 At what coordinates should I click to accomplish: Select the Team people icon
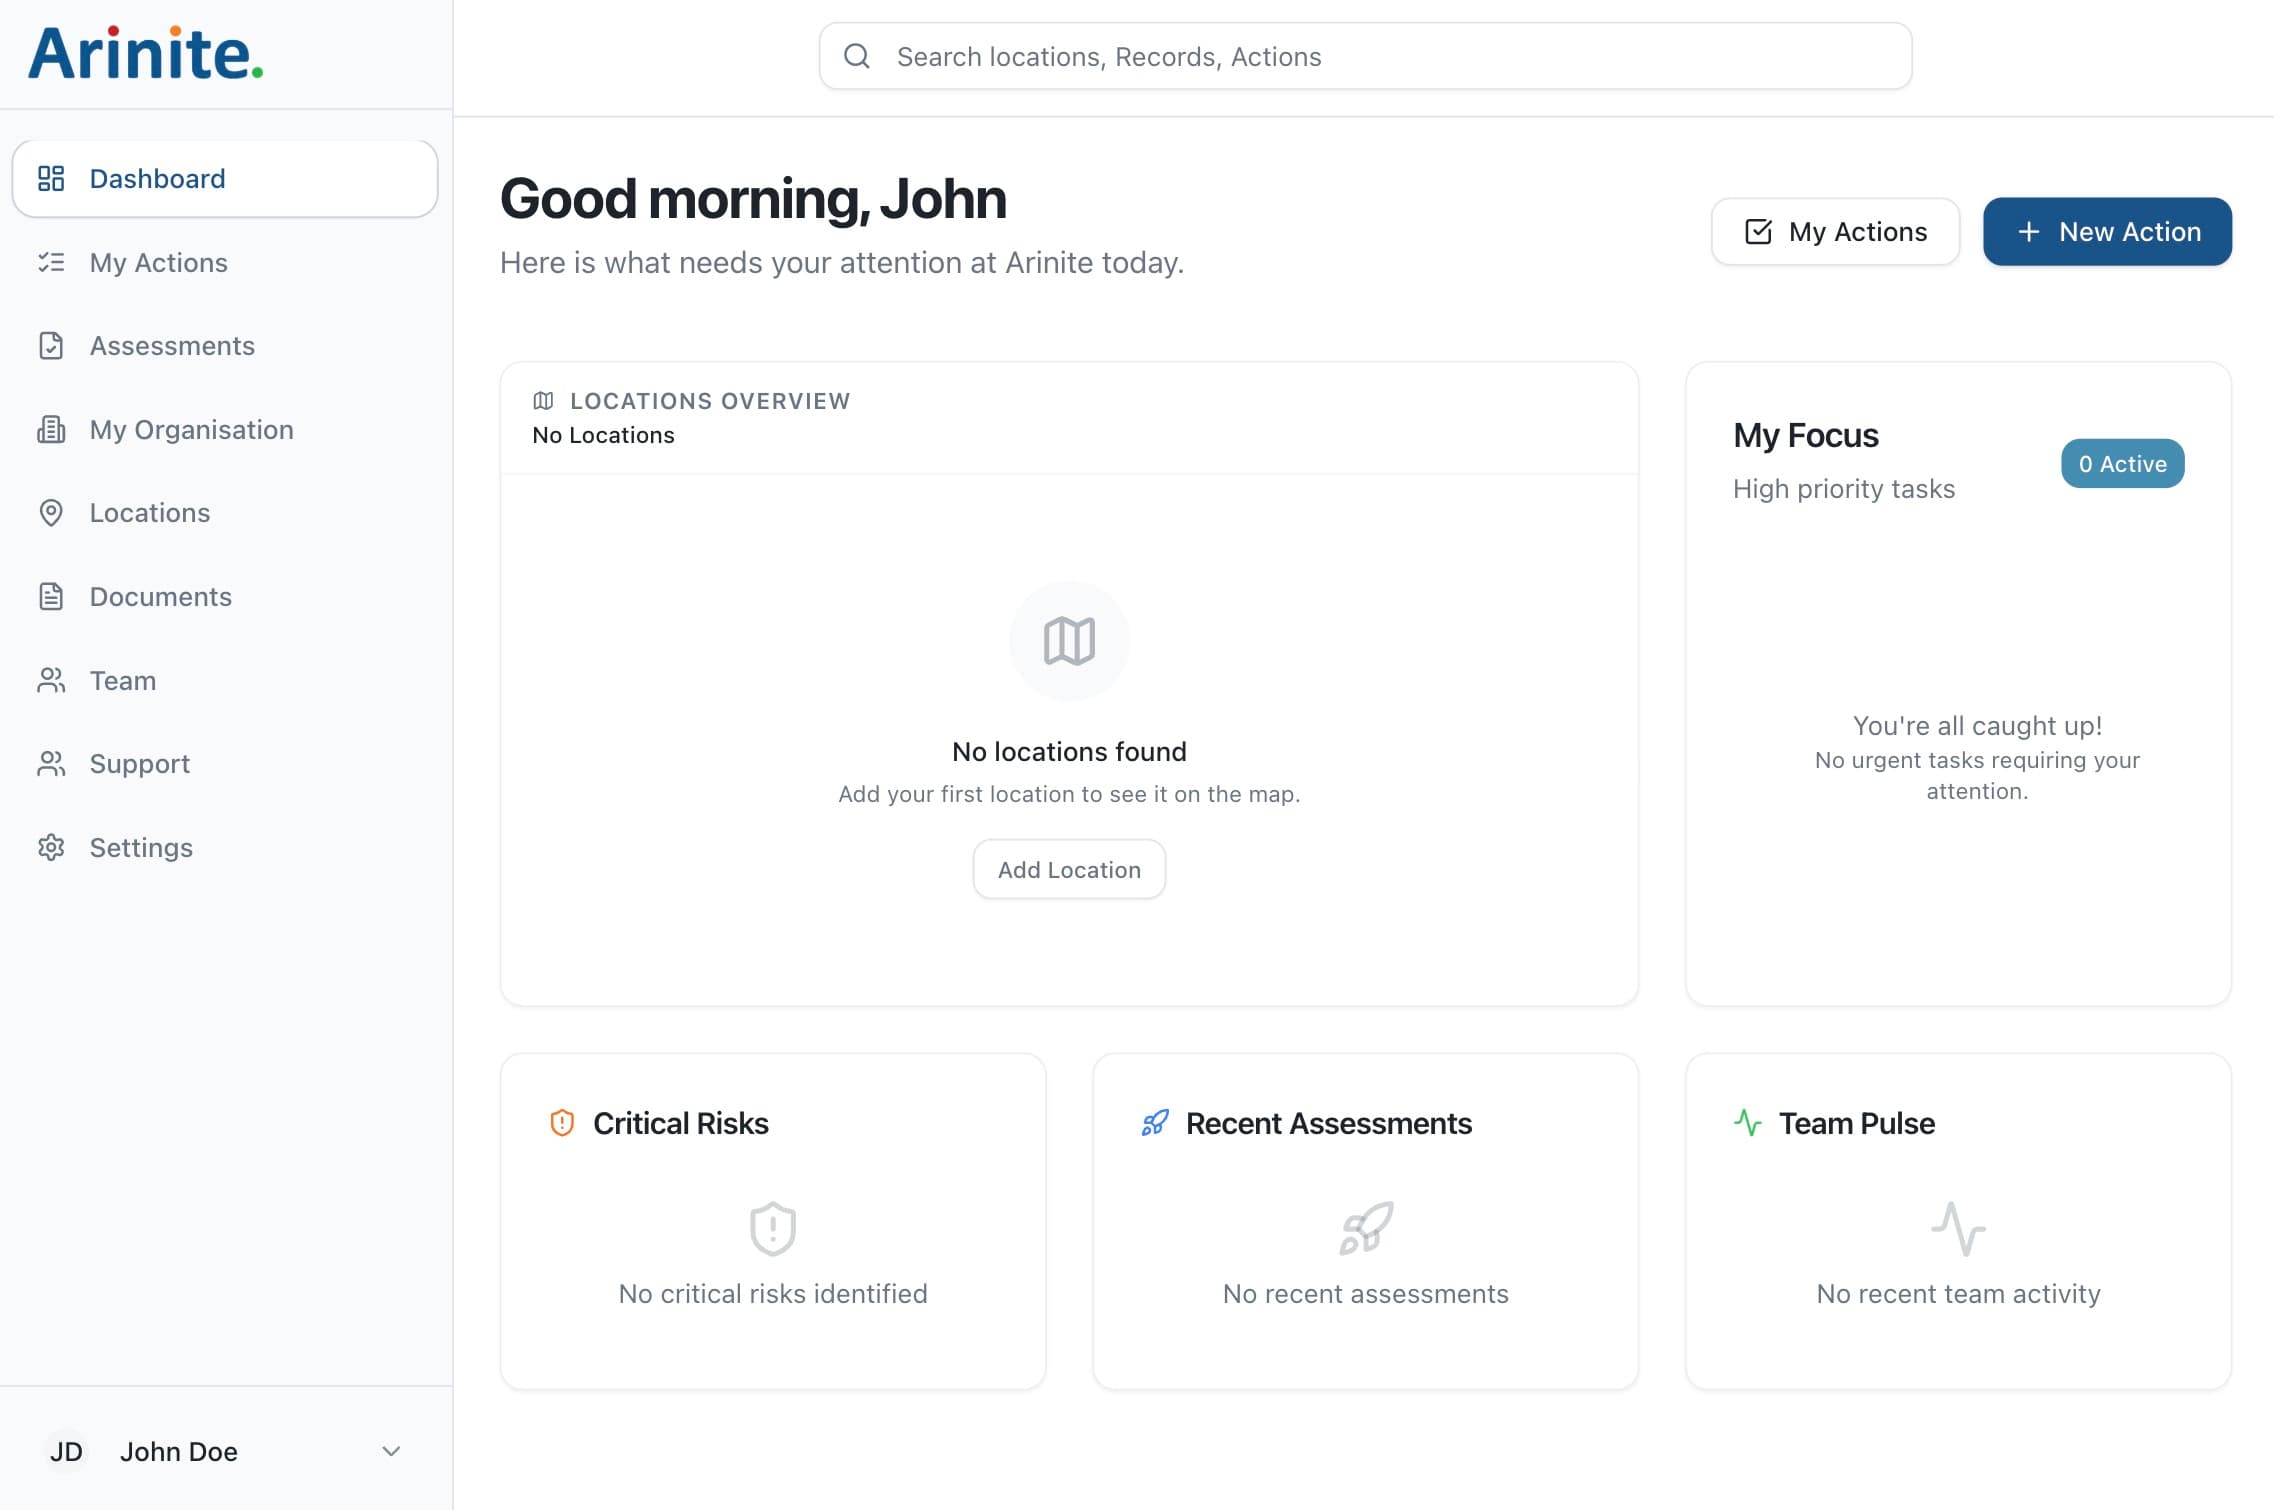[x=52, y=680]
